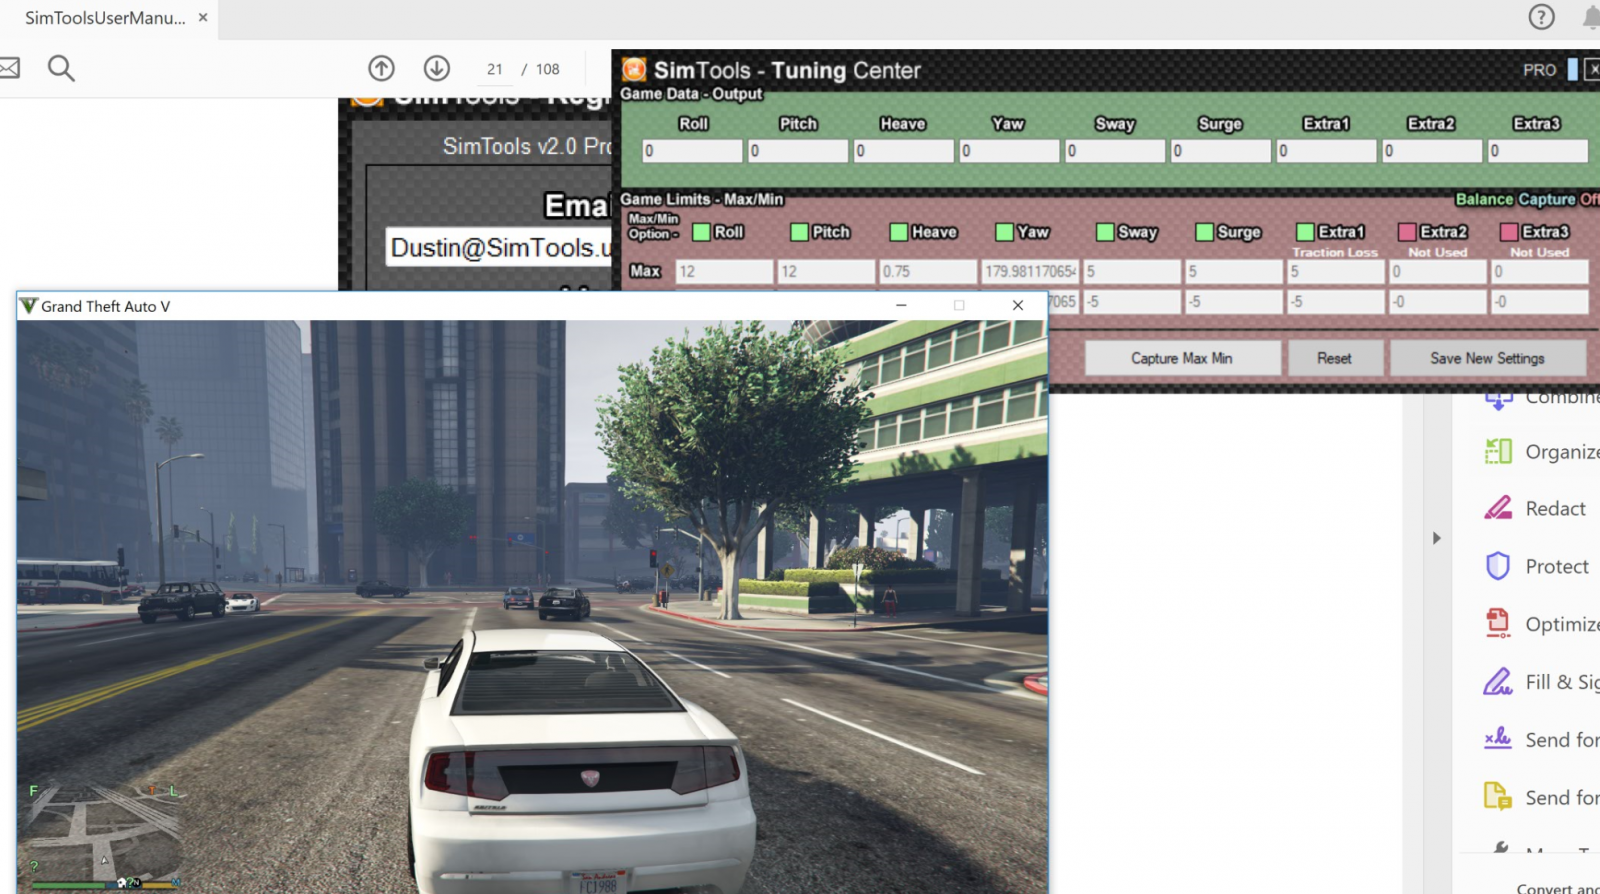Close the SimToolsUserManual tab
1600x894 pixels.
pos(203,17)
